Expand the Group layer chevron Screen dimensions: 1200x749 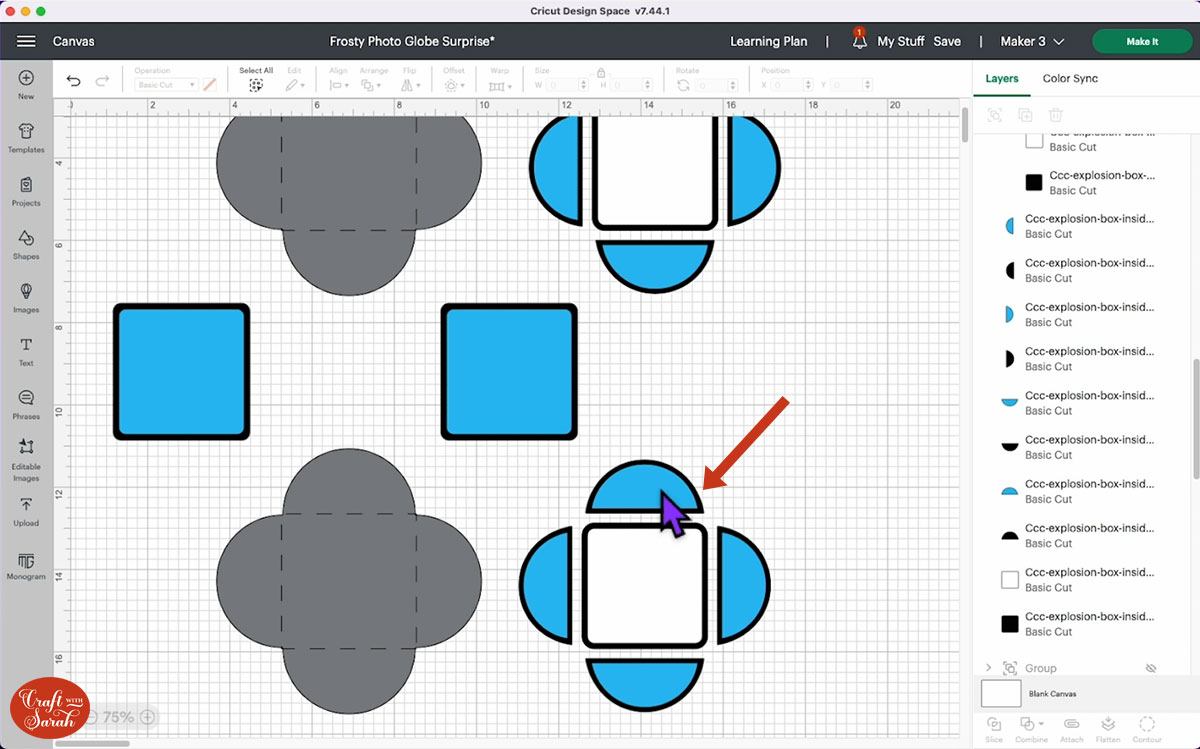[x=989, y=668]
